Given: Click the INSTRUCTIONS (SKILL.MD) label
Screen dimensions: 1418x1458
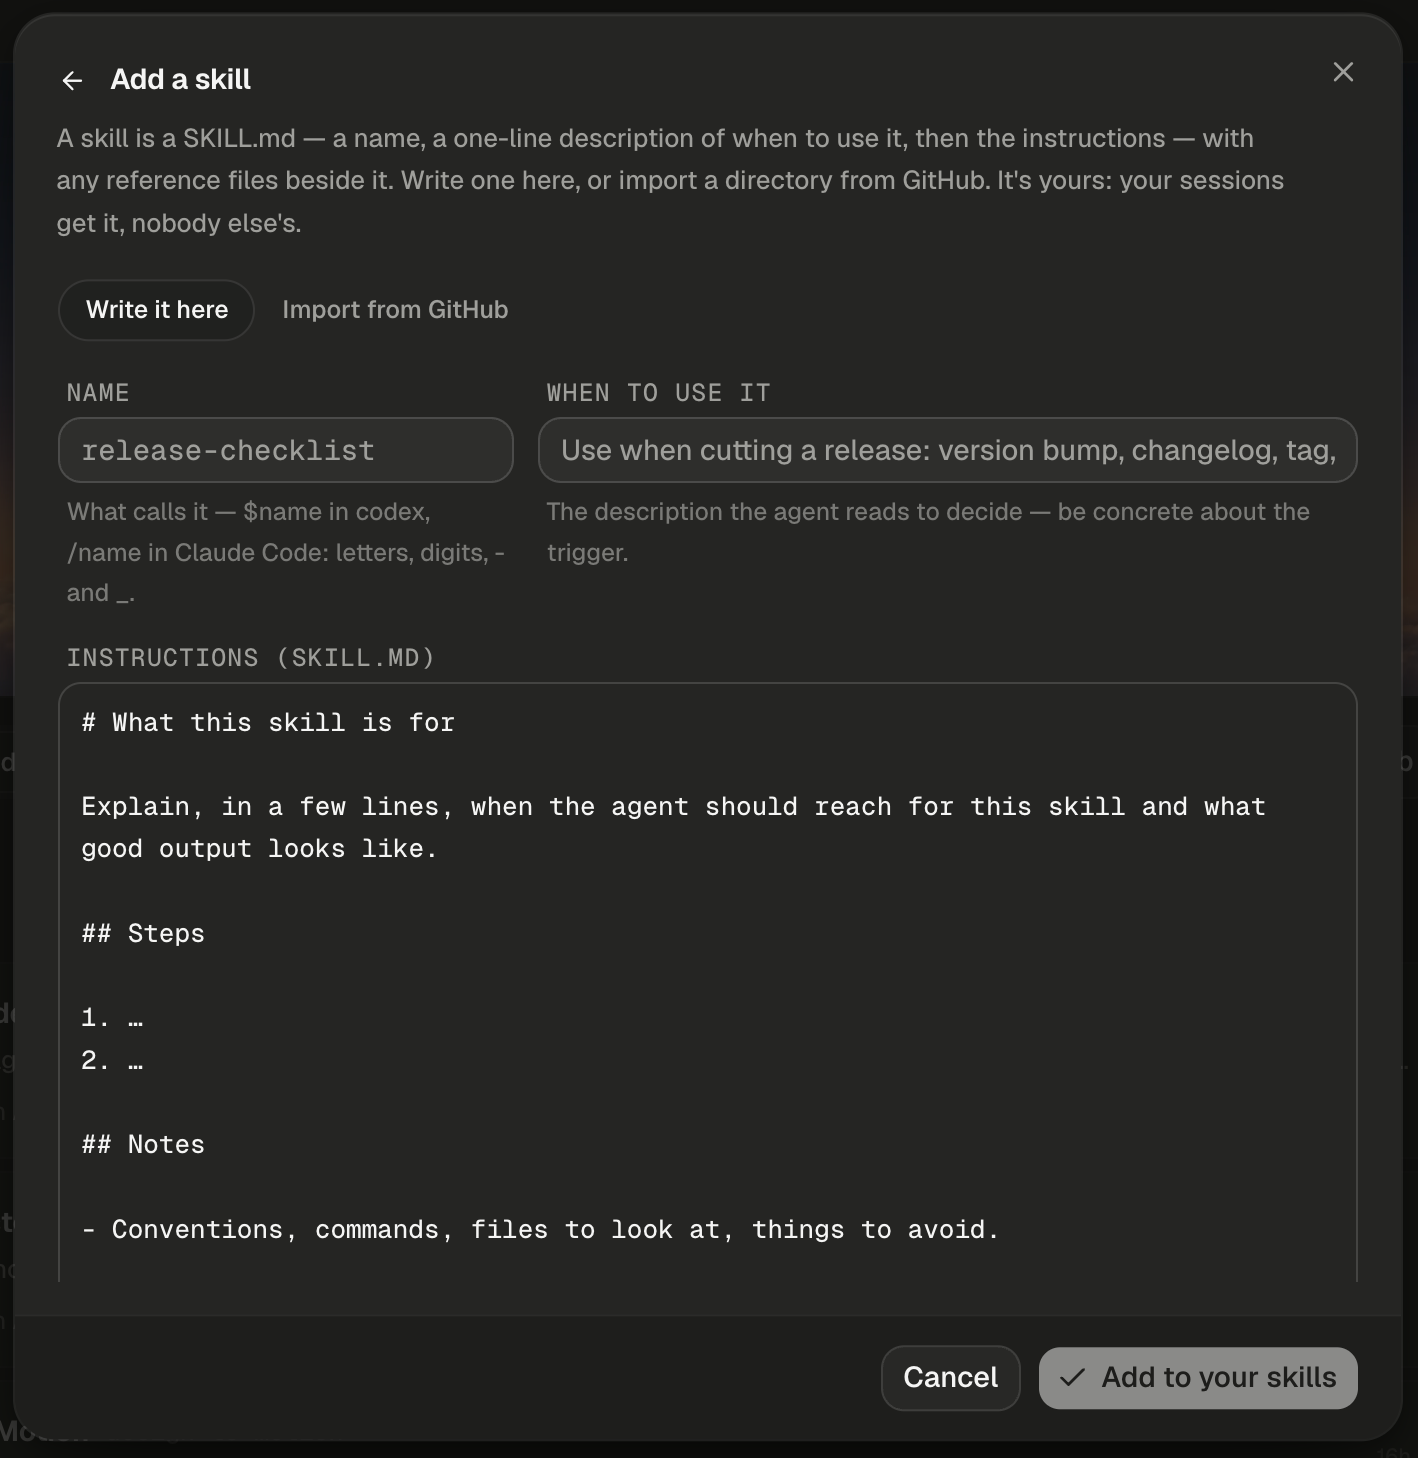Looking at the screenshot, I should pos(250,658).
